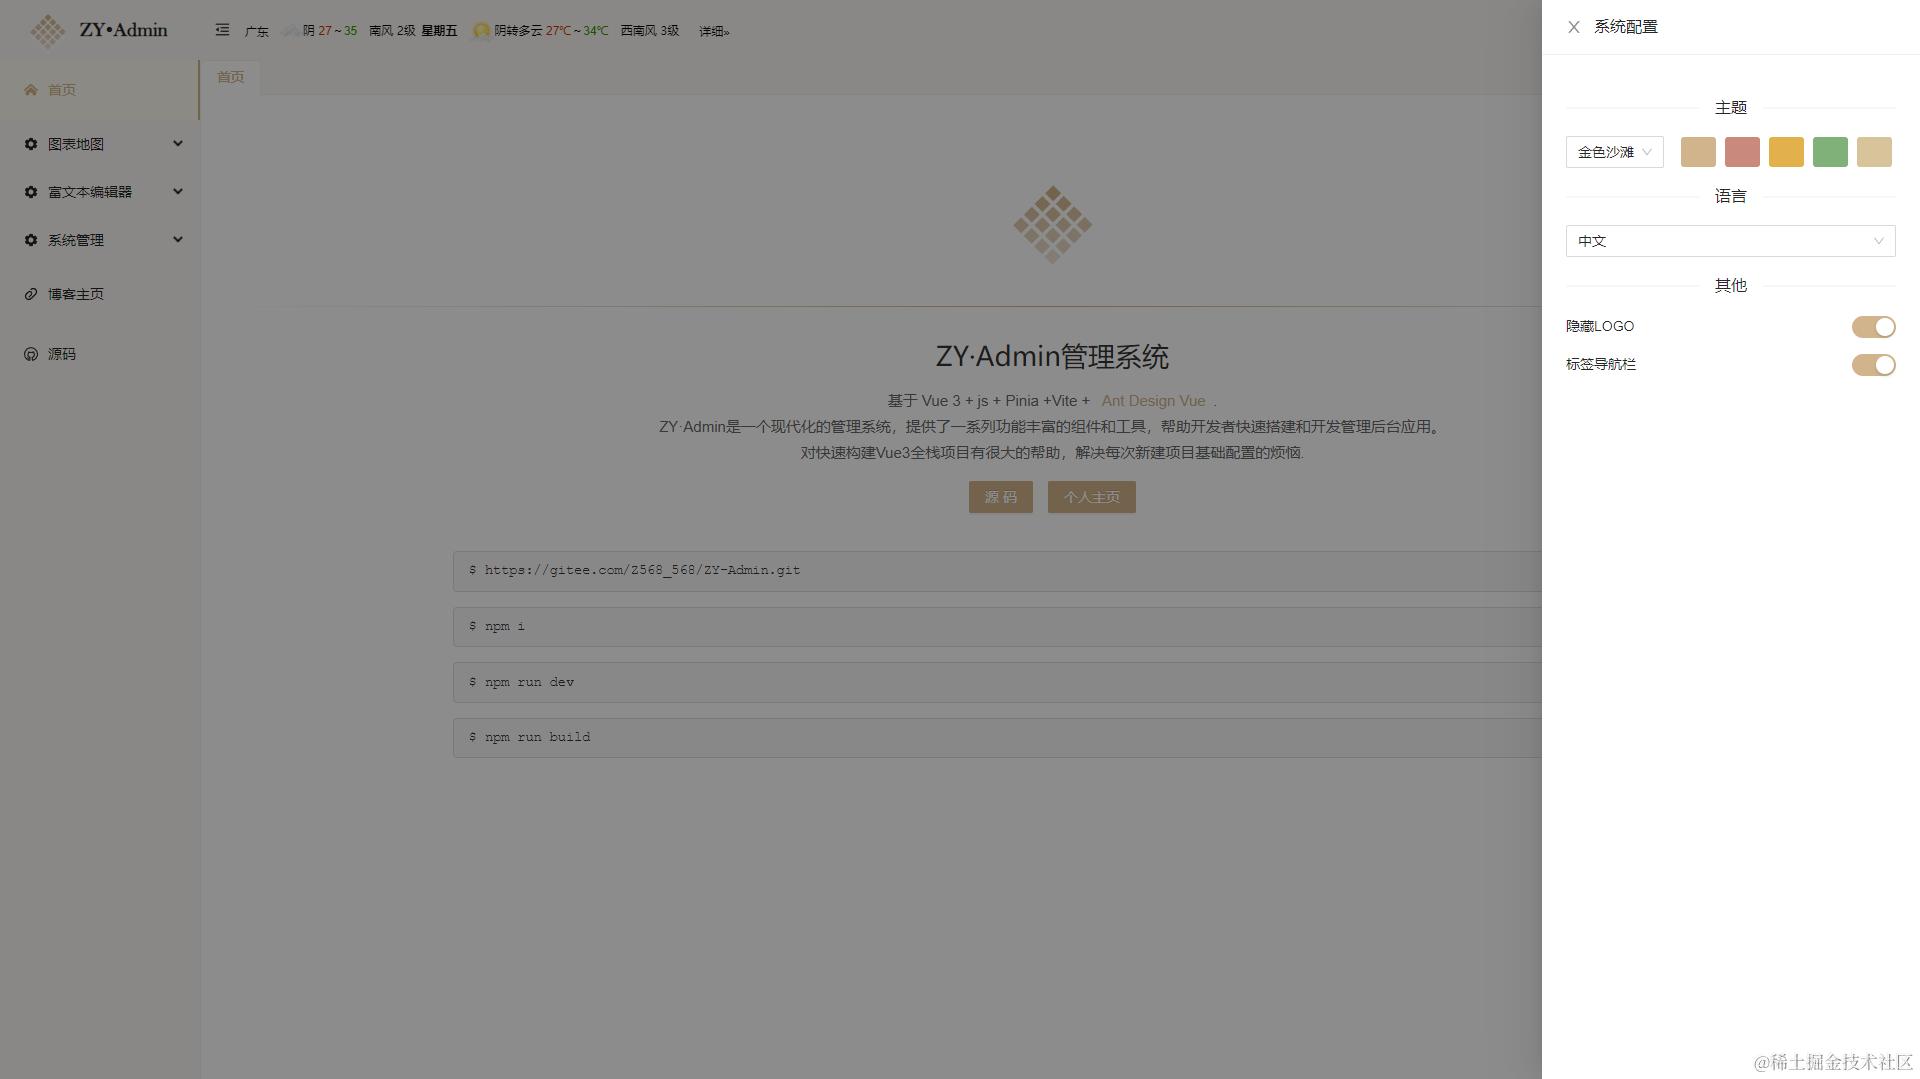Close the 系统配置 panel
Screen dimensions: 1920x1079
(x=1573, y=27)
